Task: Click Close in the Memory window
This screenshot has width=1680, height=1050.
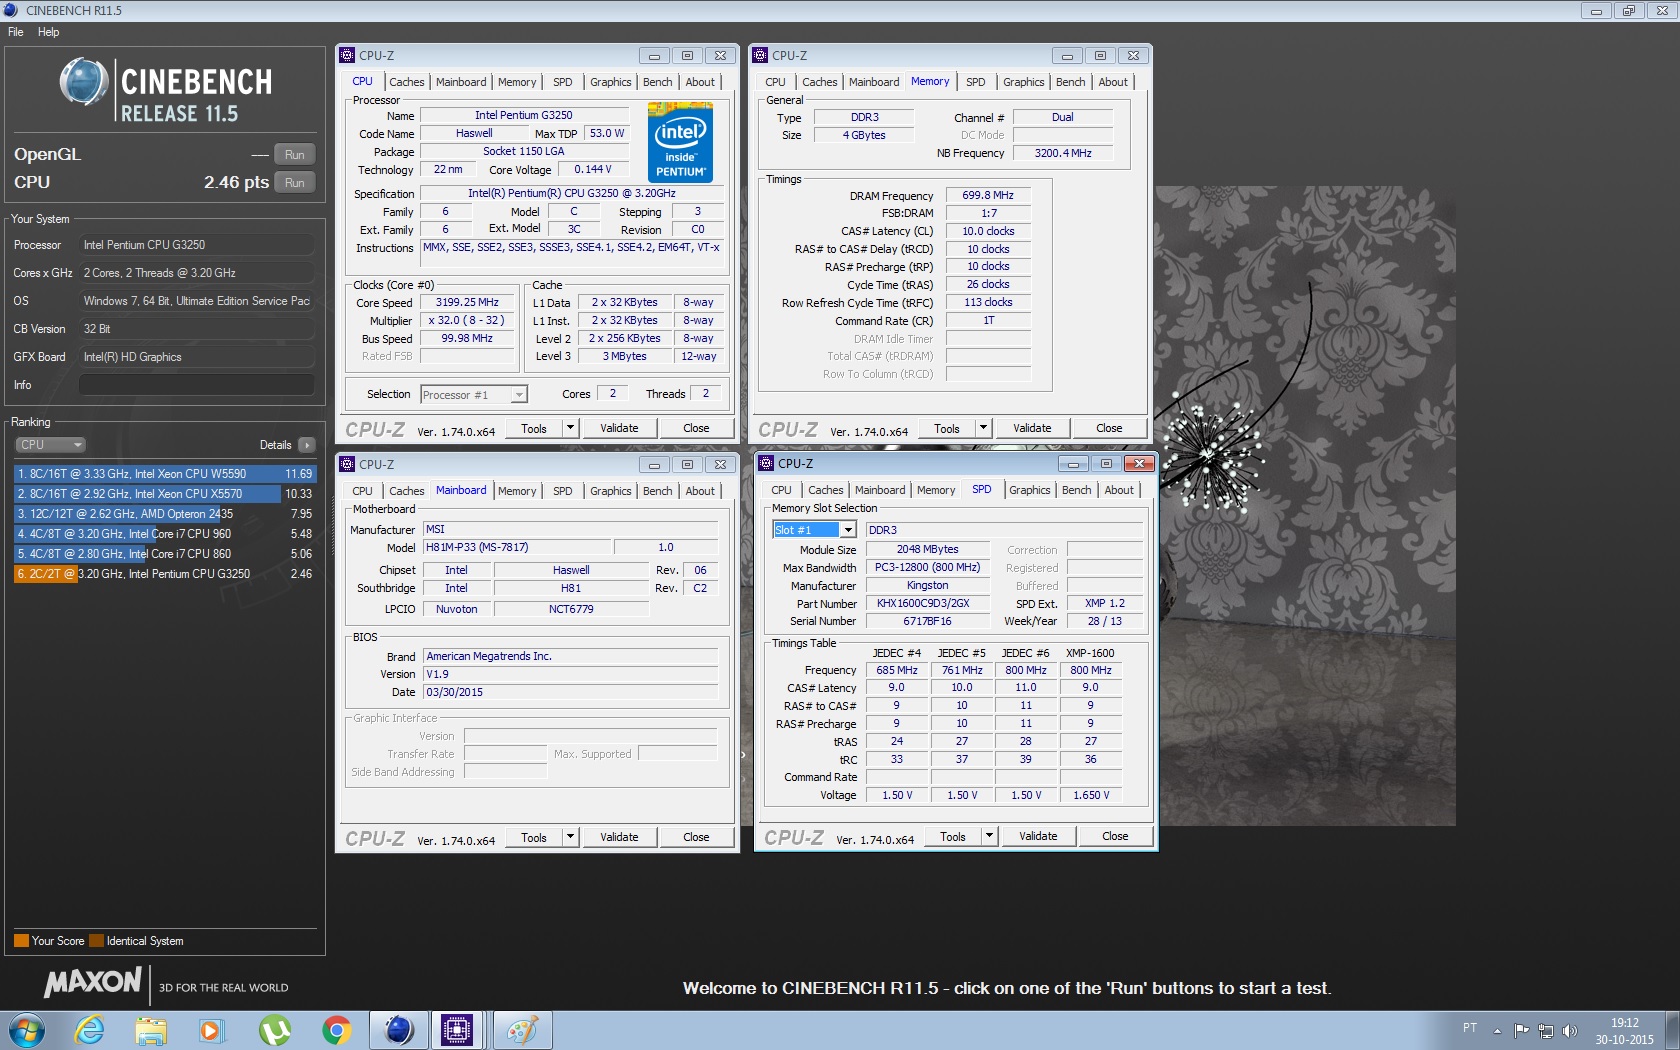Action: click(1109, 428)
